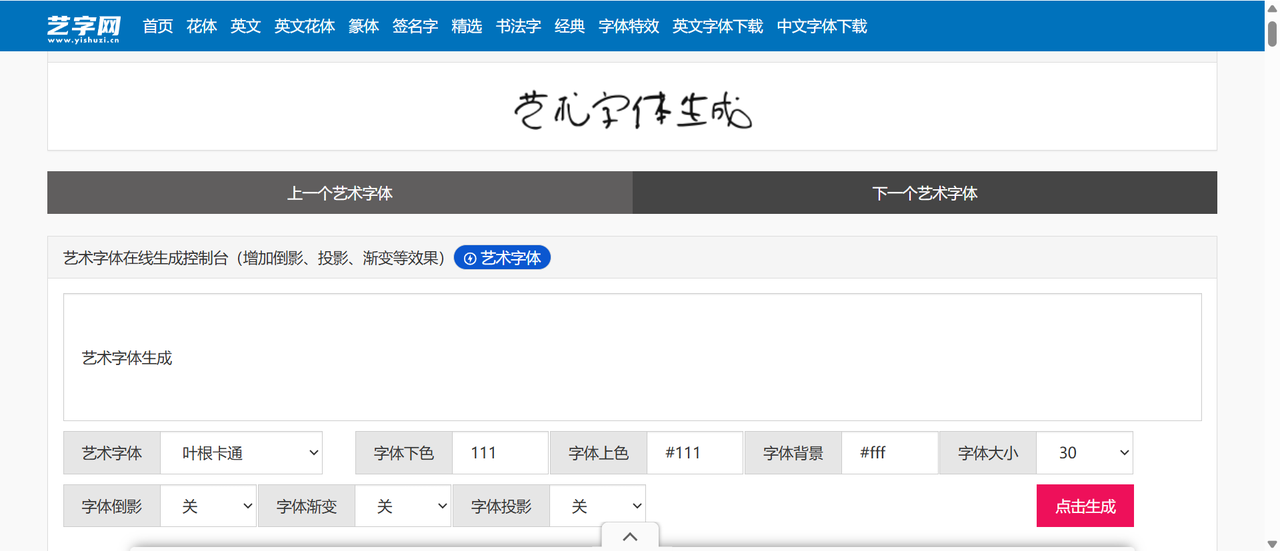Toggle the 字体投影 shadow selector
1280x551 pixels.
[x=597, y=507]
